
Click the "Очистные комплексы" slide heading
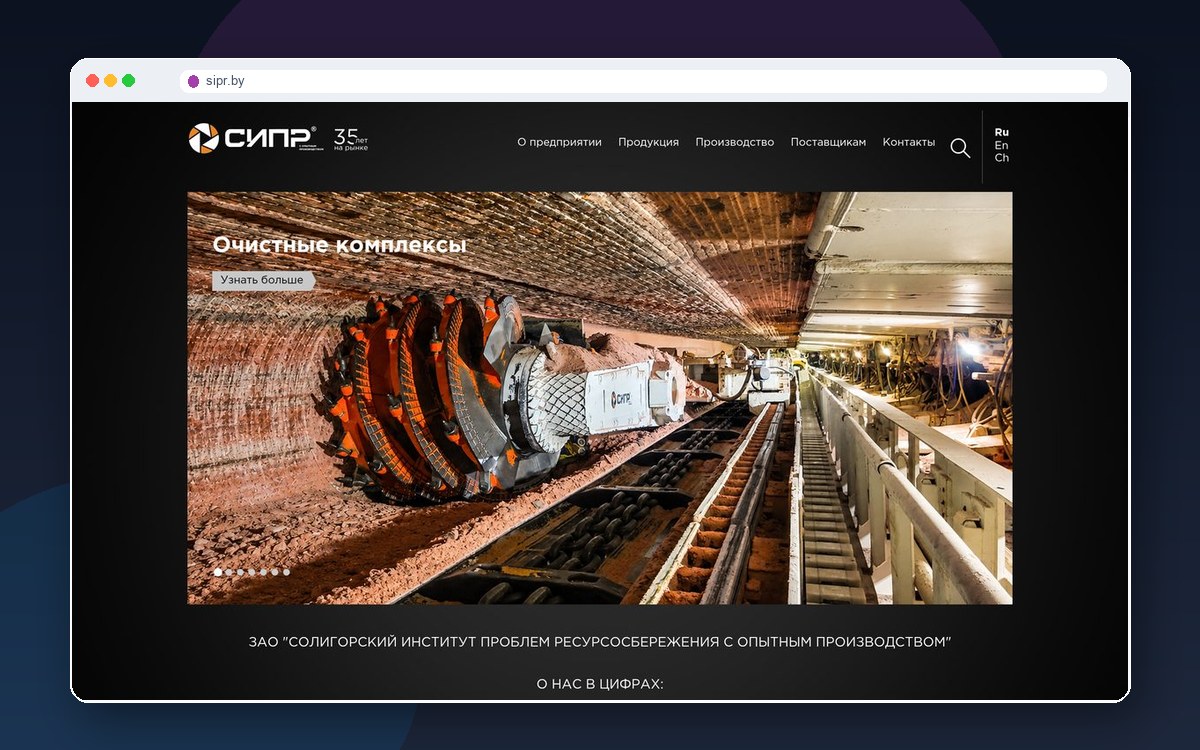tap(339, 245)
